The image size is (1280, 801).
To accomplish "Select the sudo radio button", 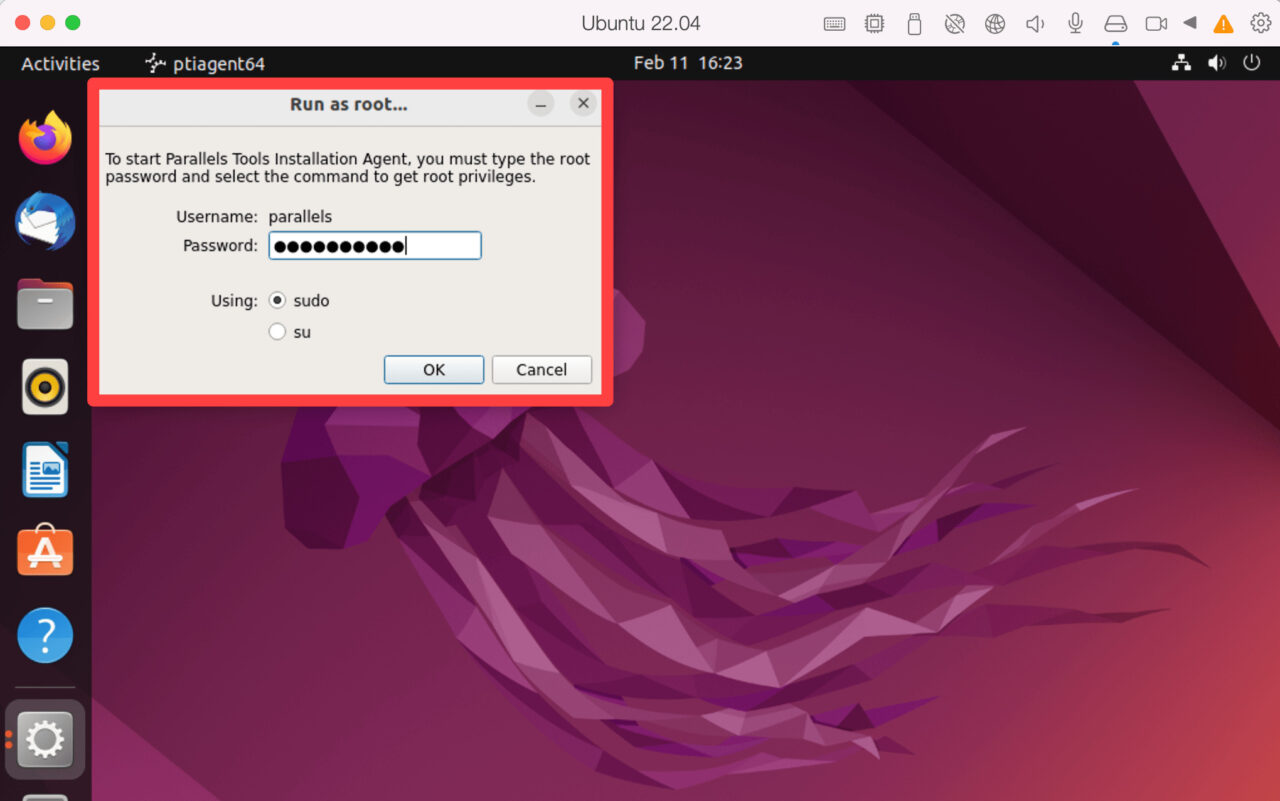I will [277, 300].
